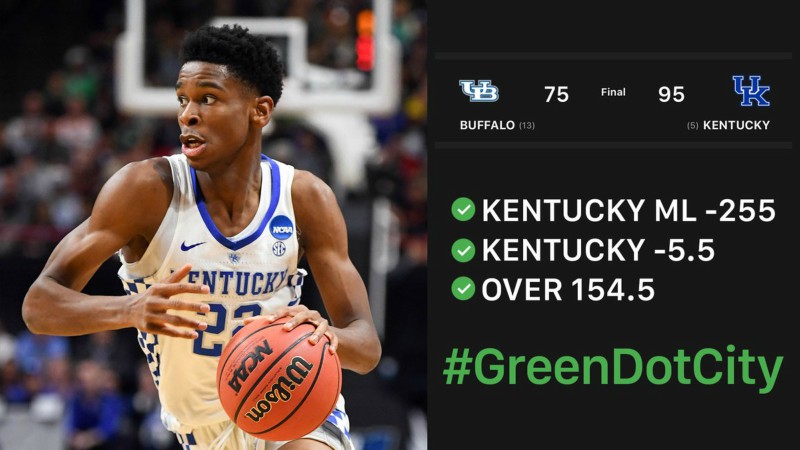Click the green check beside Over 154.5
Image resolution: width=800 pixels, height=450 pixels.
(463, 289)
